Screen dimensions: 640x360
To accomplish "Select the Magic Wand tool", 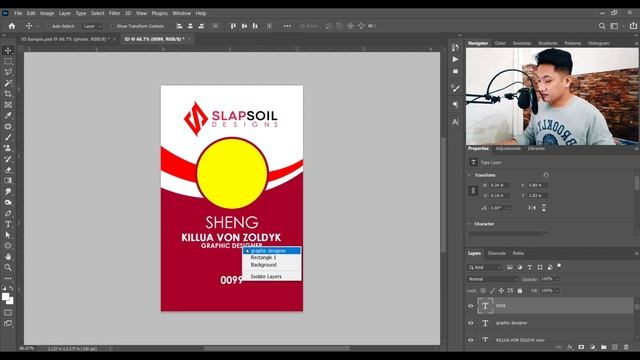I will click(8, 83).
